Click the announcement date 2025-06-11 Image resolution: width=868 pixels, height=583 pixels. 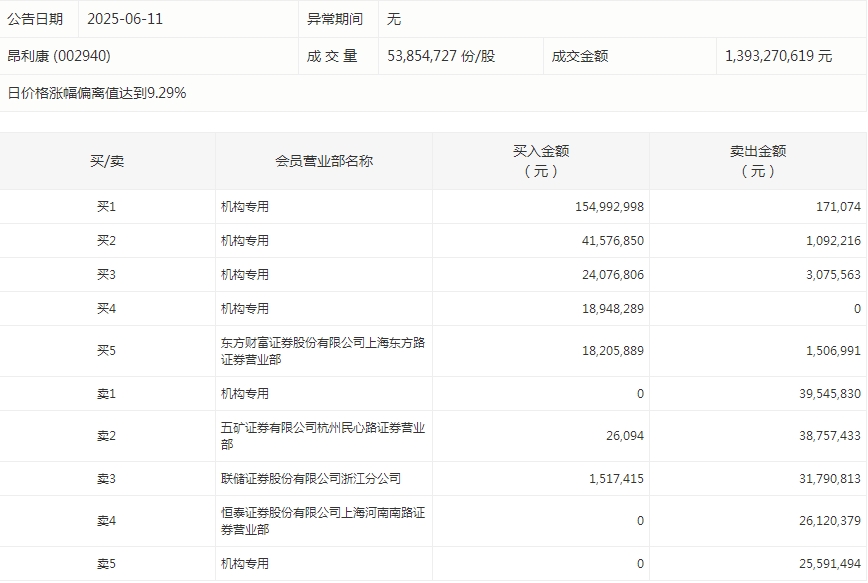[125, 19]
